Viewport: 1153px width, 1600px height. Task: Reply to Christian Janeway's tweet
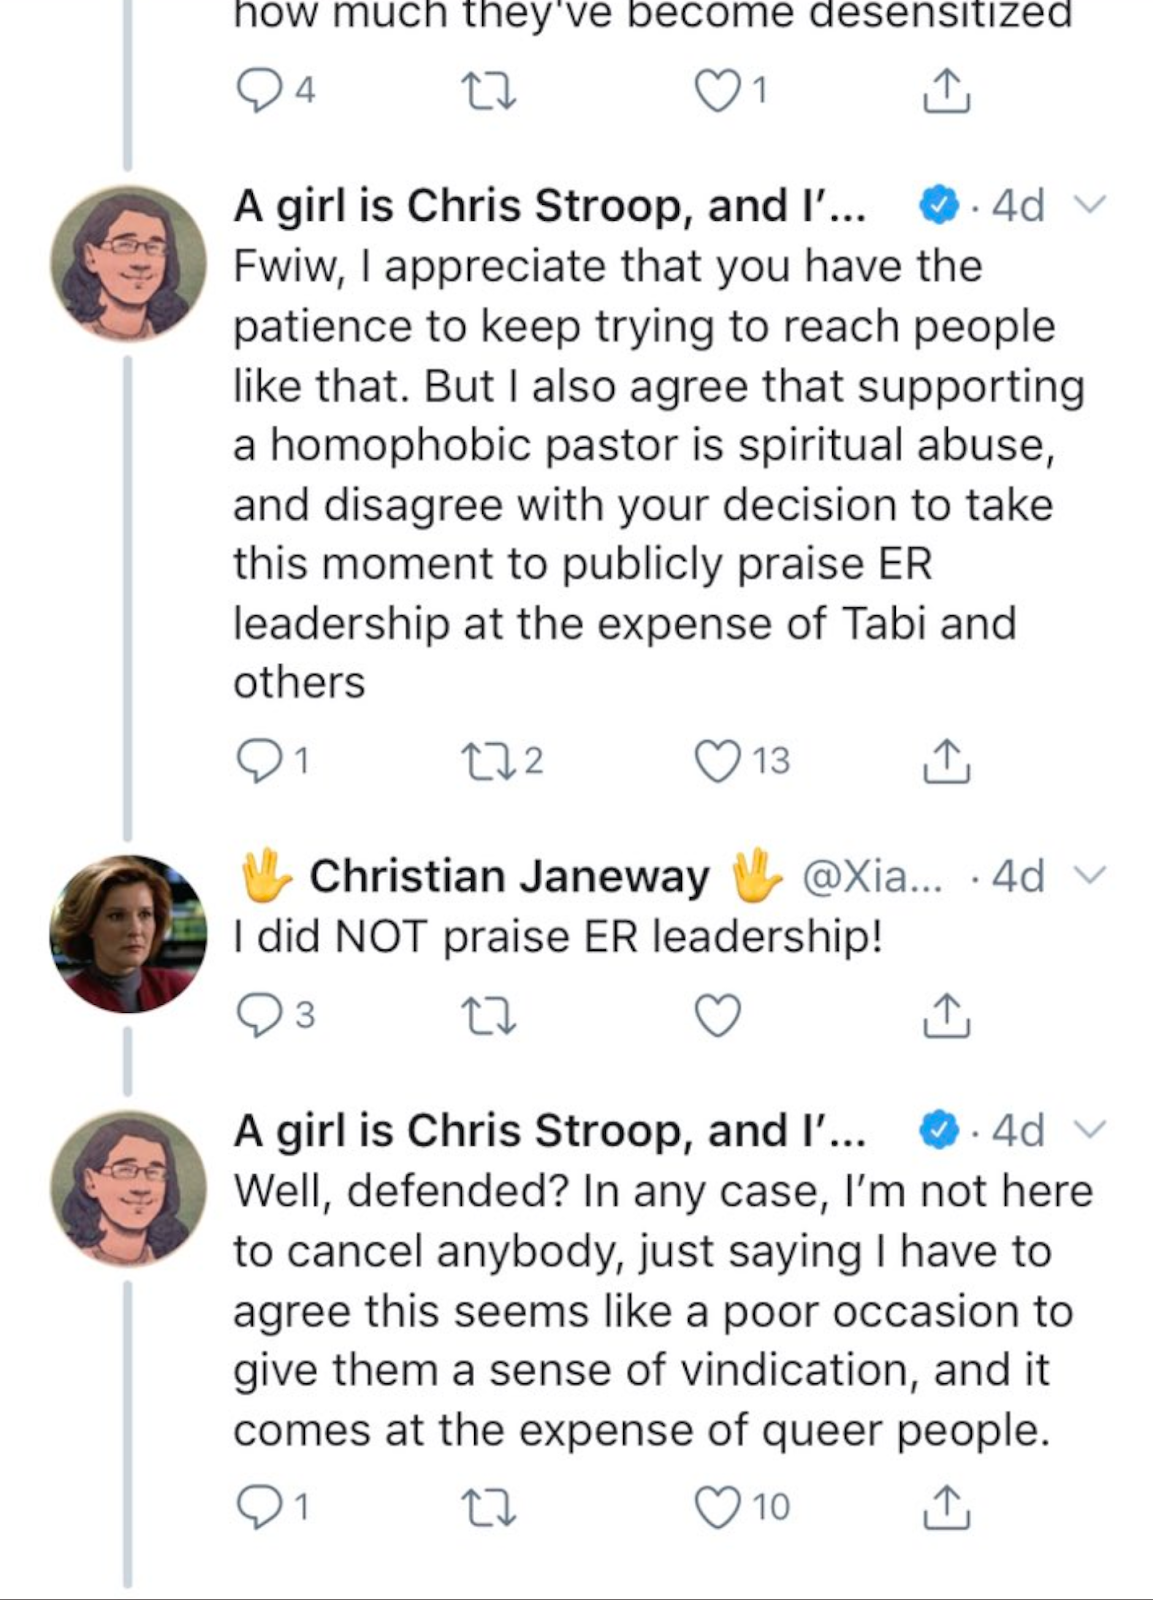[257, 1015]
